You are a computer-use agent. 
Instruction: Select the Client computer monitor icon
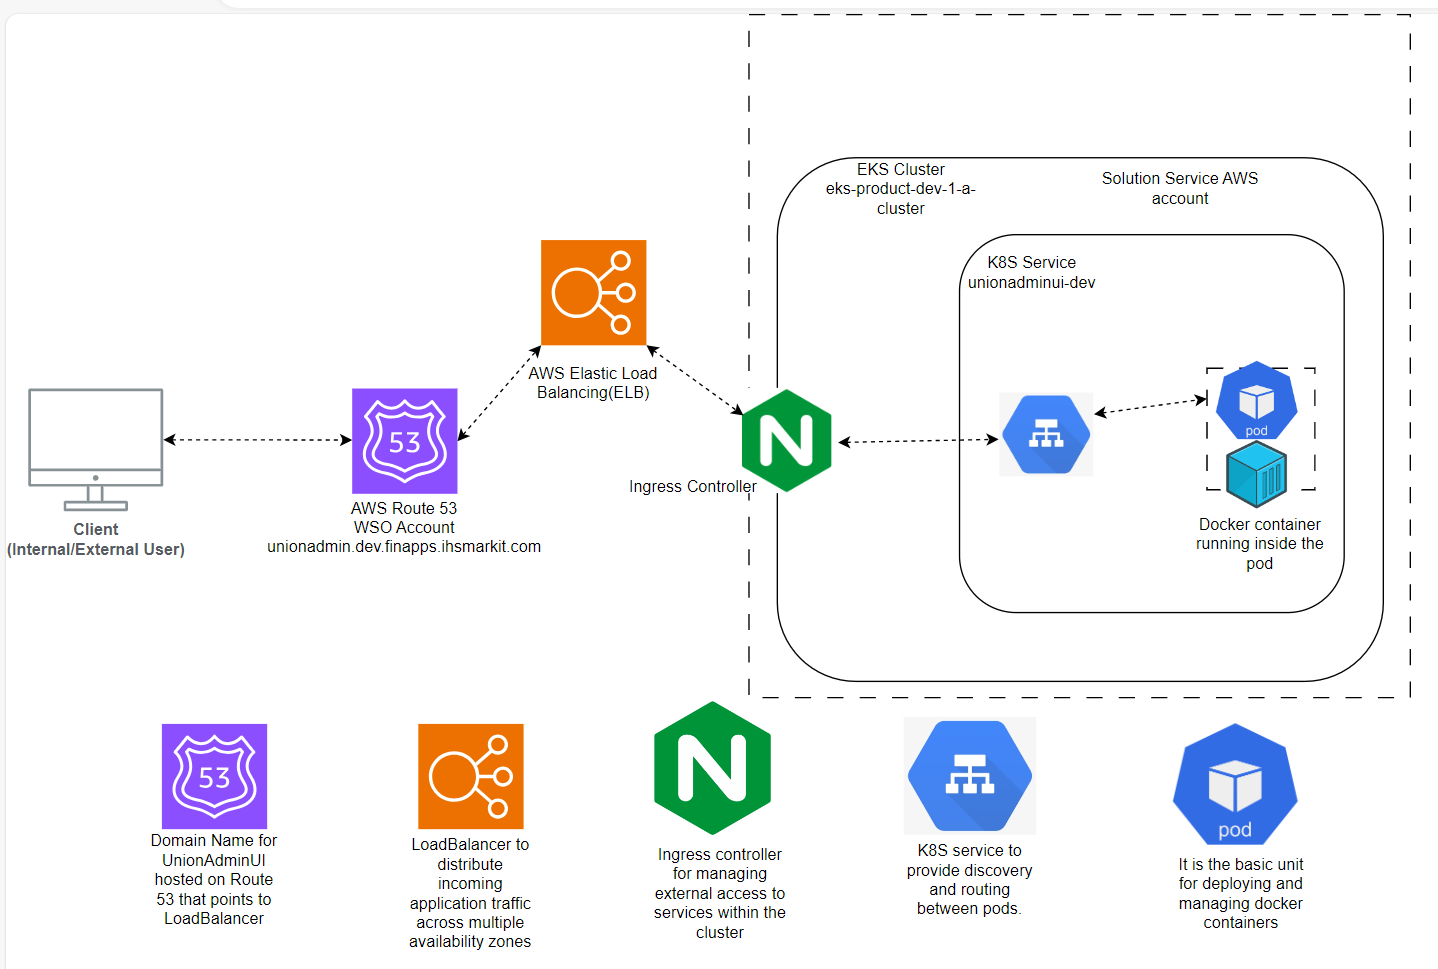tap(96, 450)
